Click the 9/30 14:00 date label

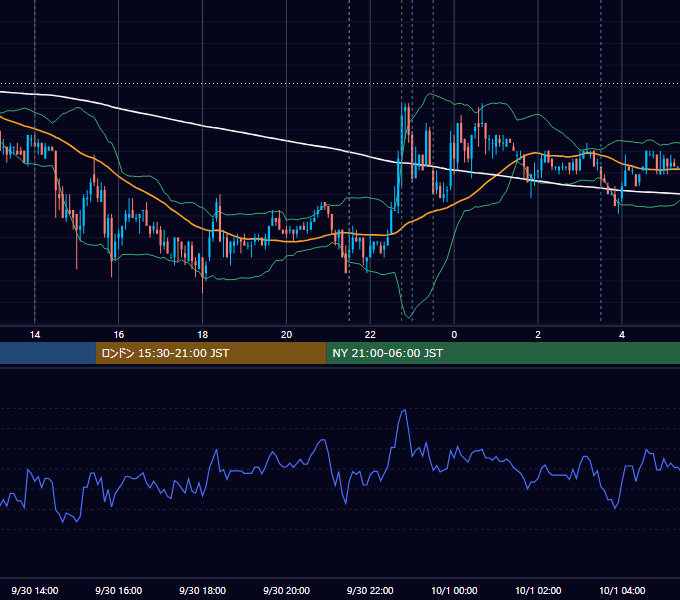click(35, 590)
